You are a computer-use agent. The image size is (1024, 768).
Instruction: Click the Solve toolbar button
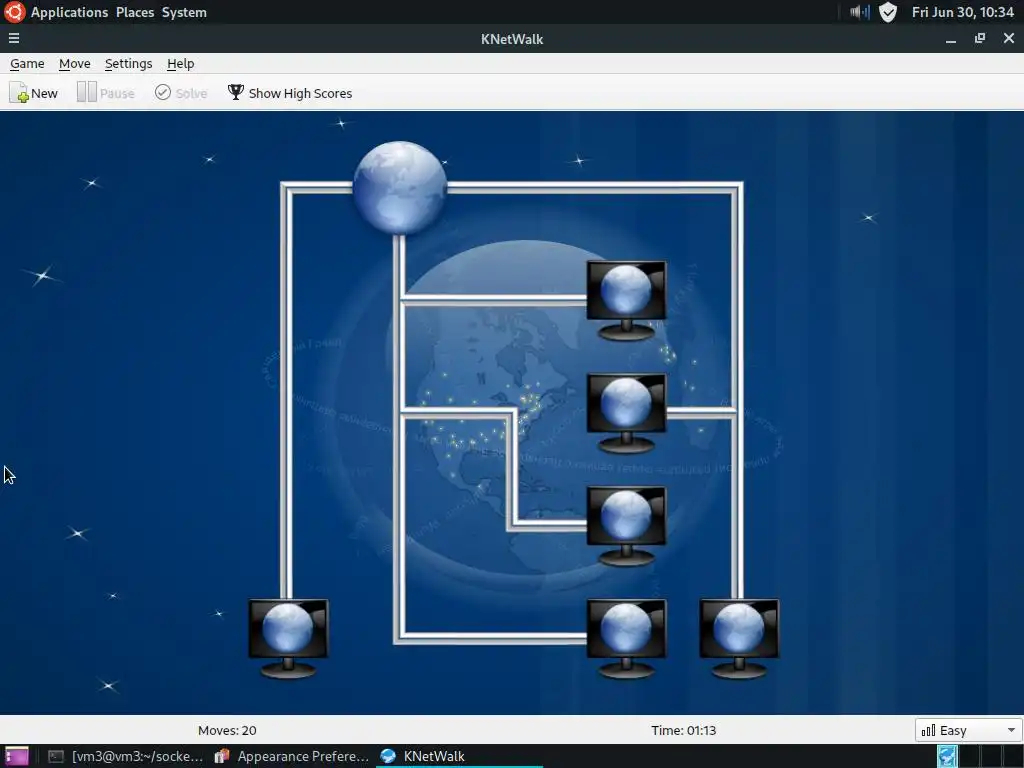click(x=181, y=93)
